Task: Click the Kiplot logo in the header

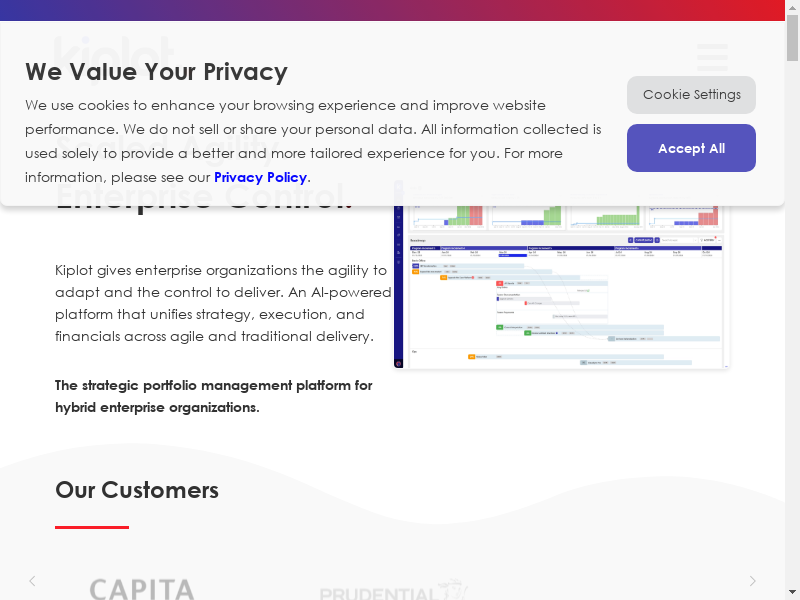Action: pyautogui.click(x=114, y=50)
